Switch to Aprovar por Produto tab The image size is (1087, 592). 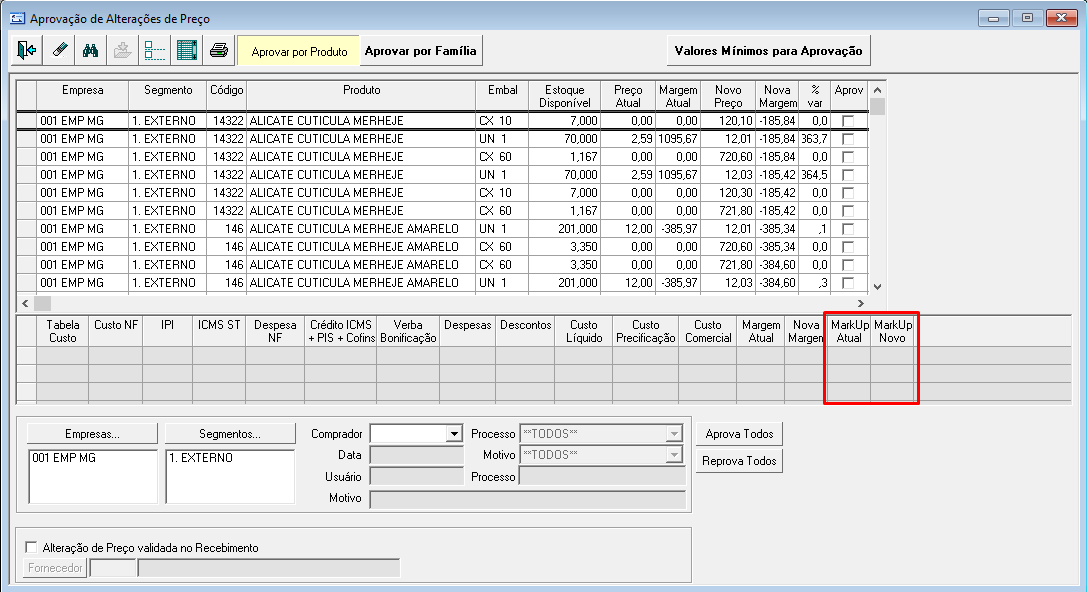click(299, 51)
